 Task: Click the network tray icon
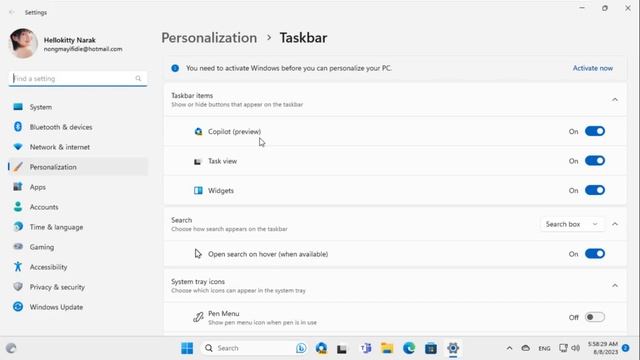(563, 348)
